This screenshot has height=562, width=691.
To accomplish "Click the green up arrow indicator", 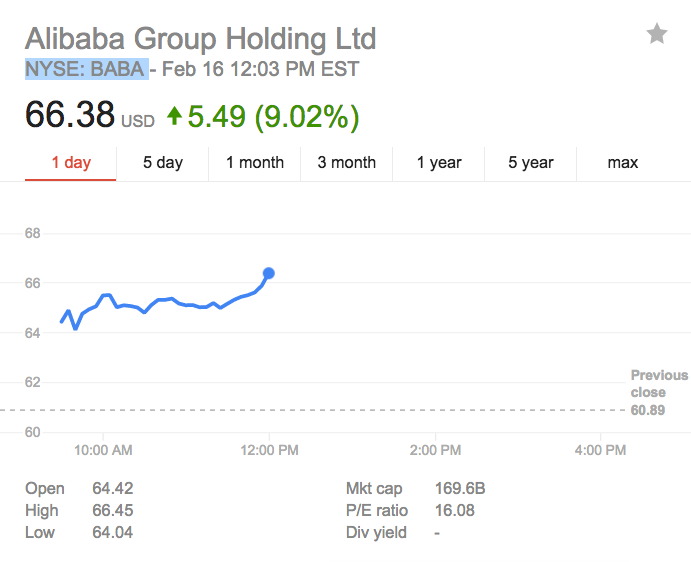I will click(175, 116).
